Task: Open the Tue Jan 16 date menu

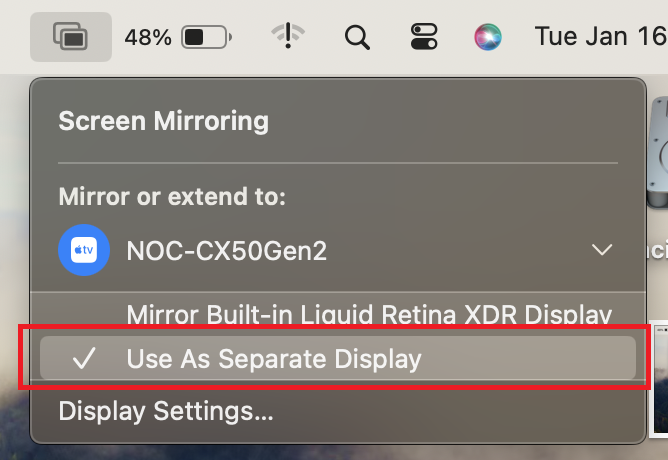Action: pos(600,38)
